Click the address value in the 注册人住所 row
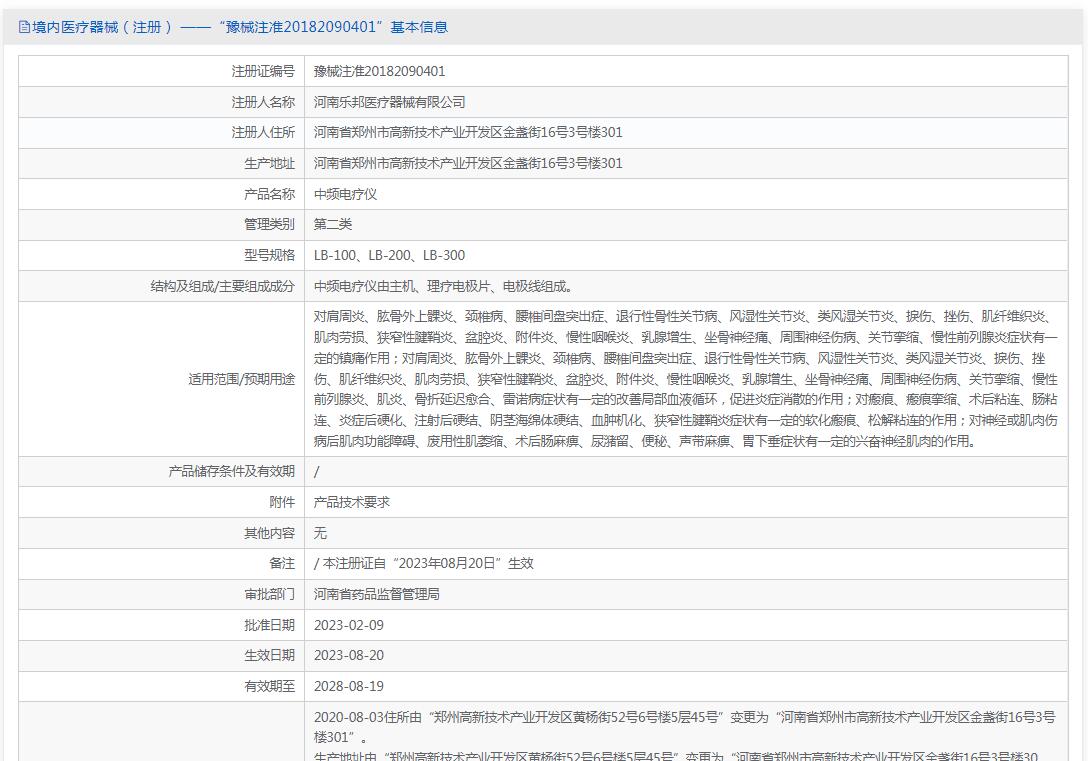This screenshot has height=761, width=1088. click(467, 132)
